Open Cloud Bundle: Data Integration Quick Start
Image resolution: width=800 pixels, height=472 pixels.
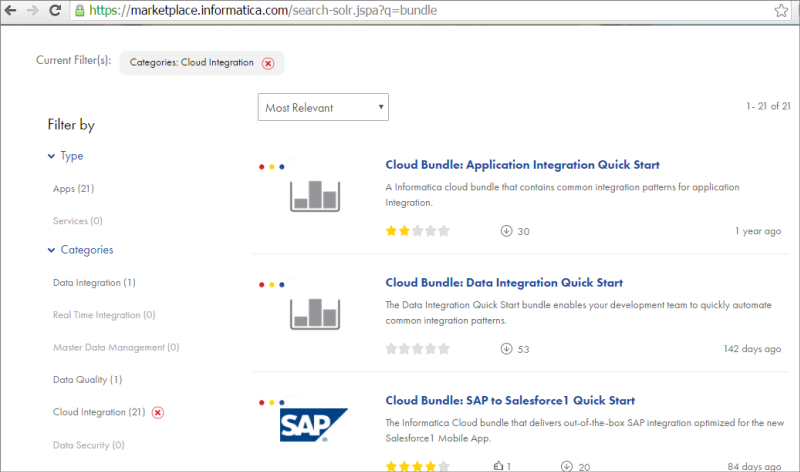[x=504, y=283]
